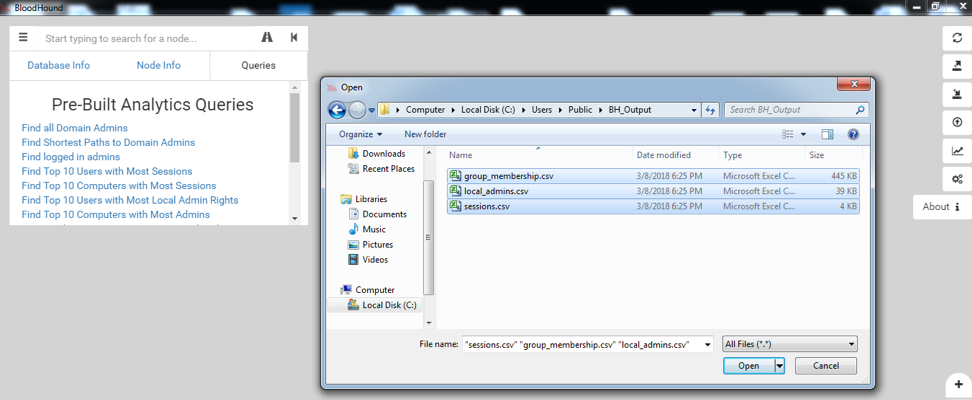The height and width of the screenshot is (400, 972).
Task: Open the BloodHound hamburger menu
Action: tap(23, 38)
